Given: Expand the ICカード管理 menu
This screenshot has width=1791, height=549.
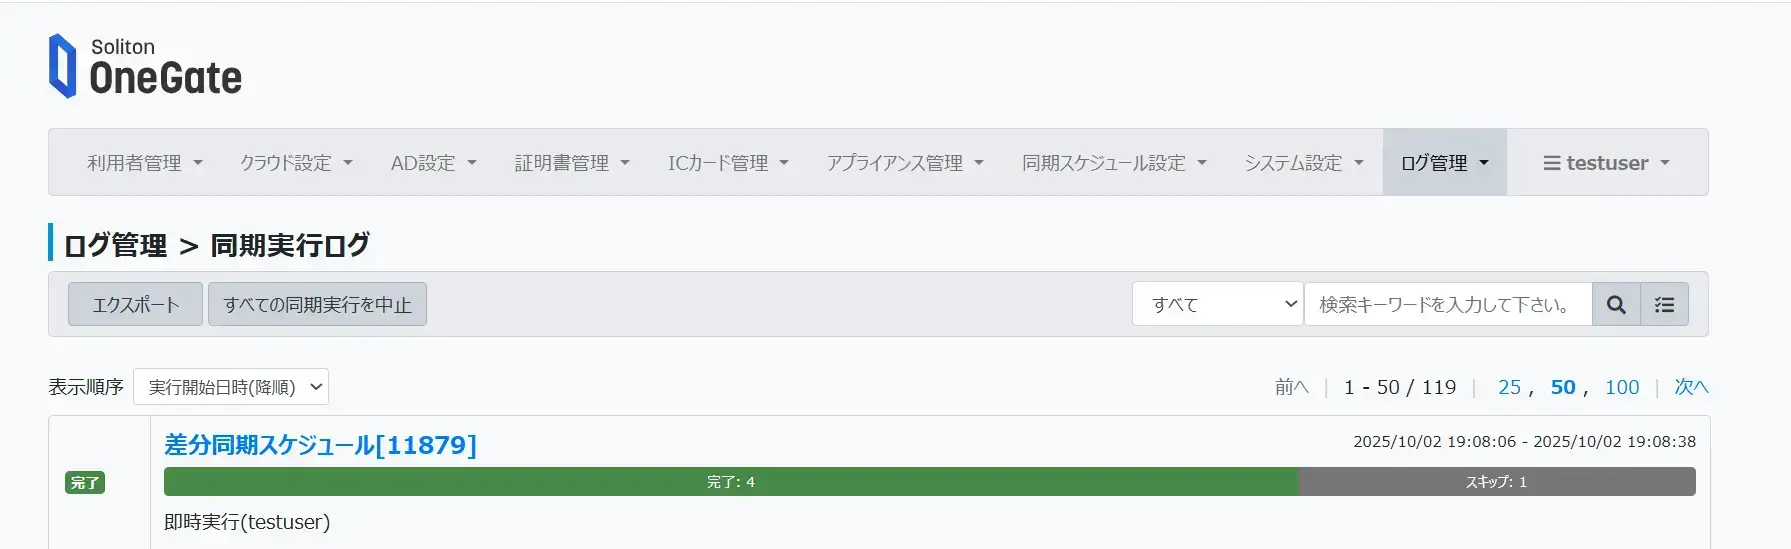Looking at the screenshot, I should [x=728, y=163].
